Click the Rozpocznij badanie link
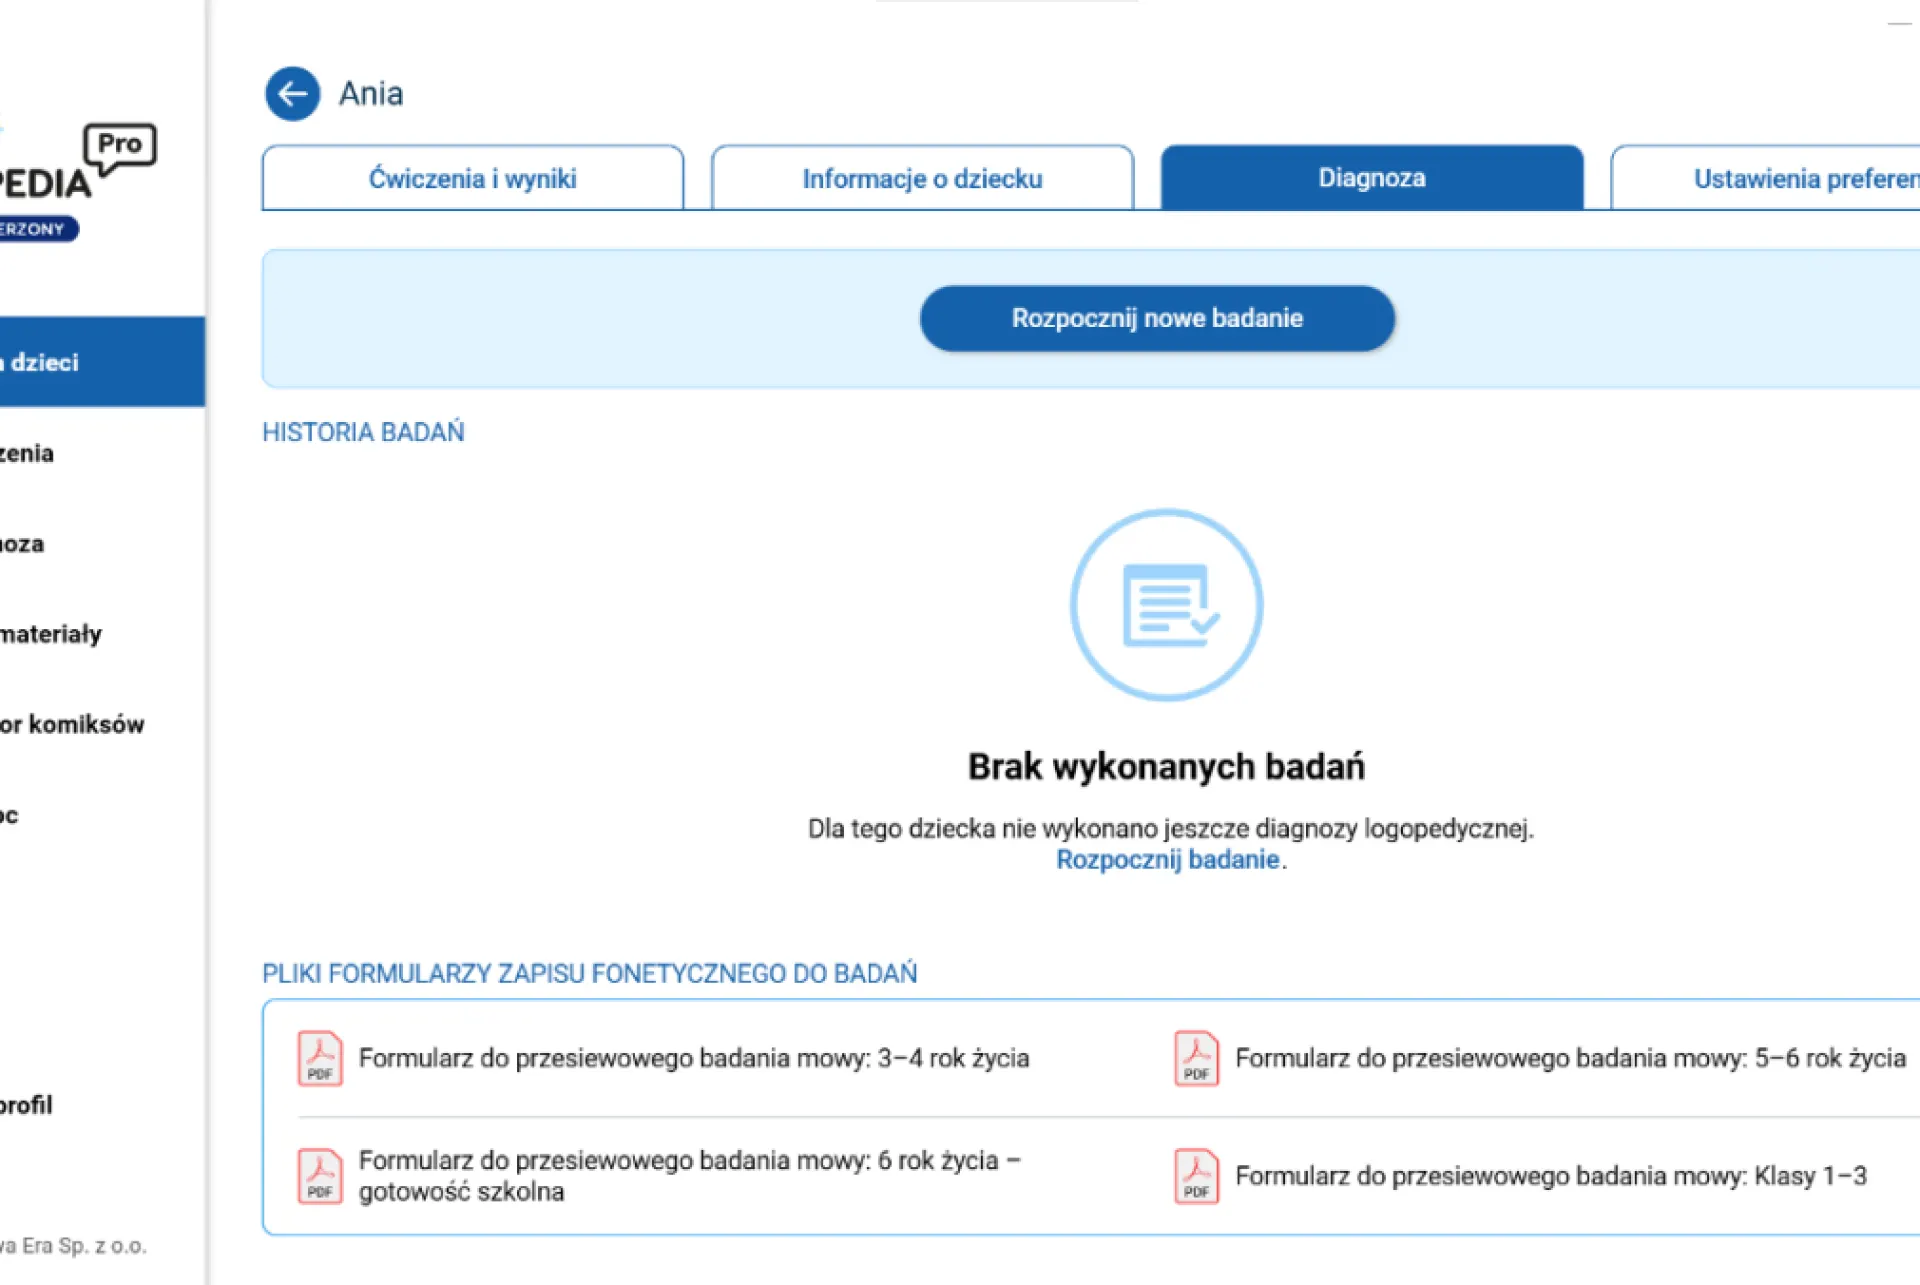The height and width of the screenshot is (1285, 1920). click(1167, 860)
